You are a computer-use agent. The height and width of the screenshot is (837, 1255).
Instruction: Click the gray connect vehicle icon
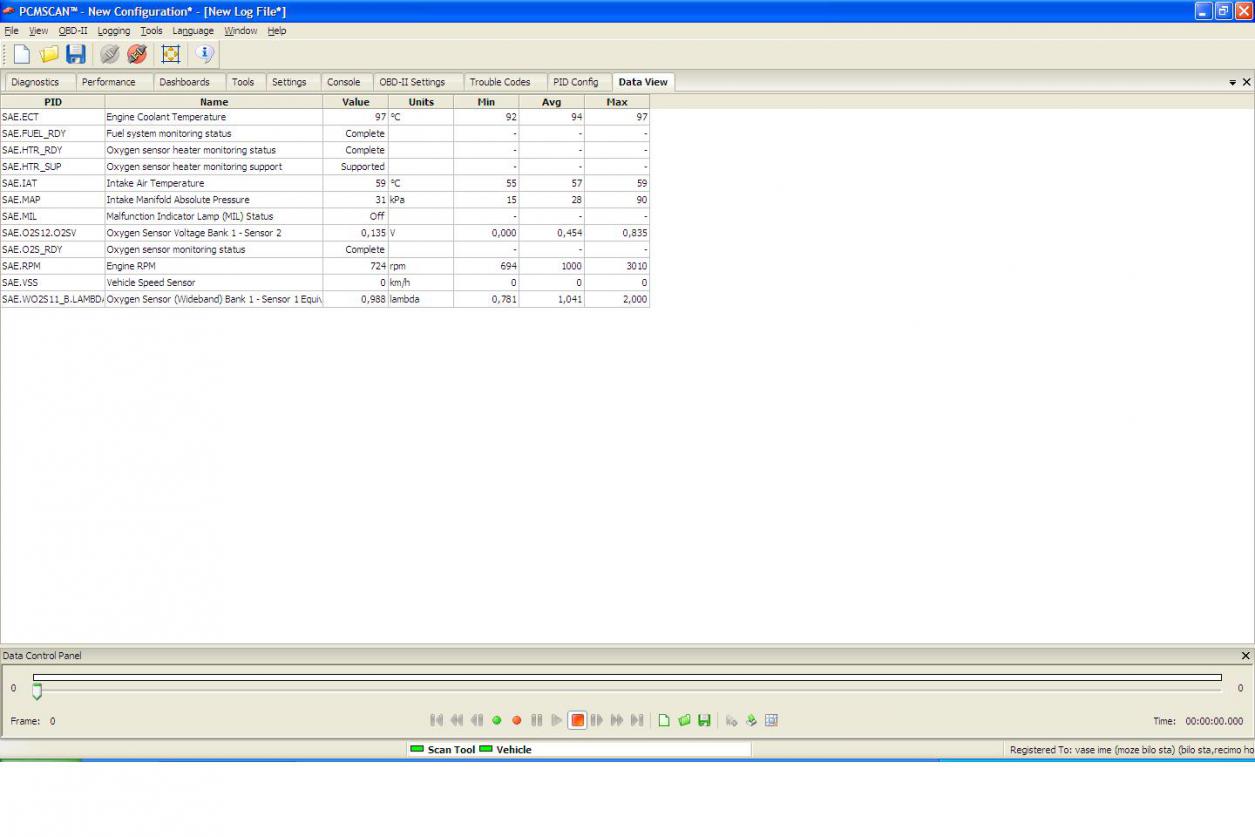tap(110, 55)
